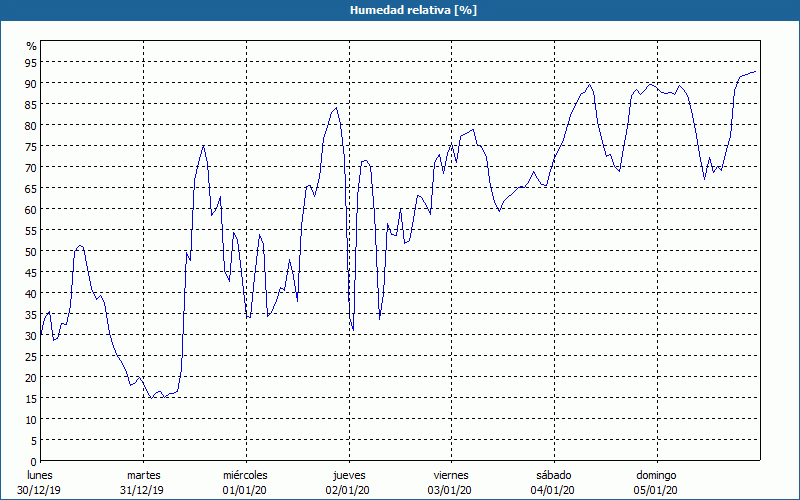Image resolution: width=800 pixels, height=500 pixels.
Task: Click the 80 y-axis value
Action: click(31, 126)
